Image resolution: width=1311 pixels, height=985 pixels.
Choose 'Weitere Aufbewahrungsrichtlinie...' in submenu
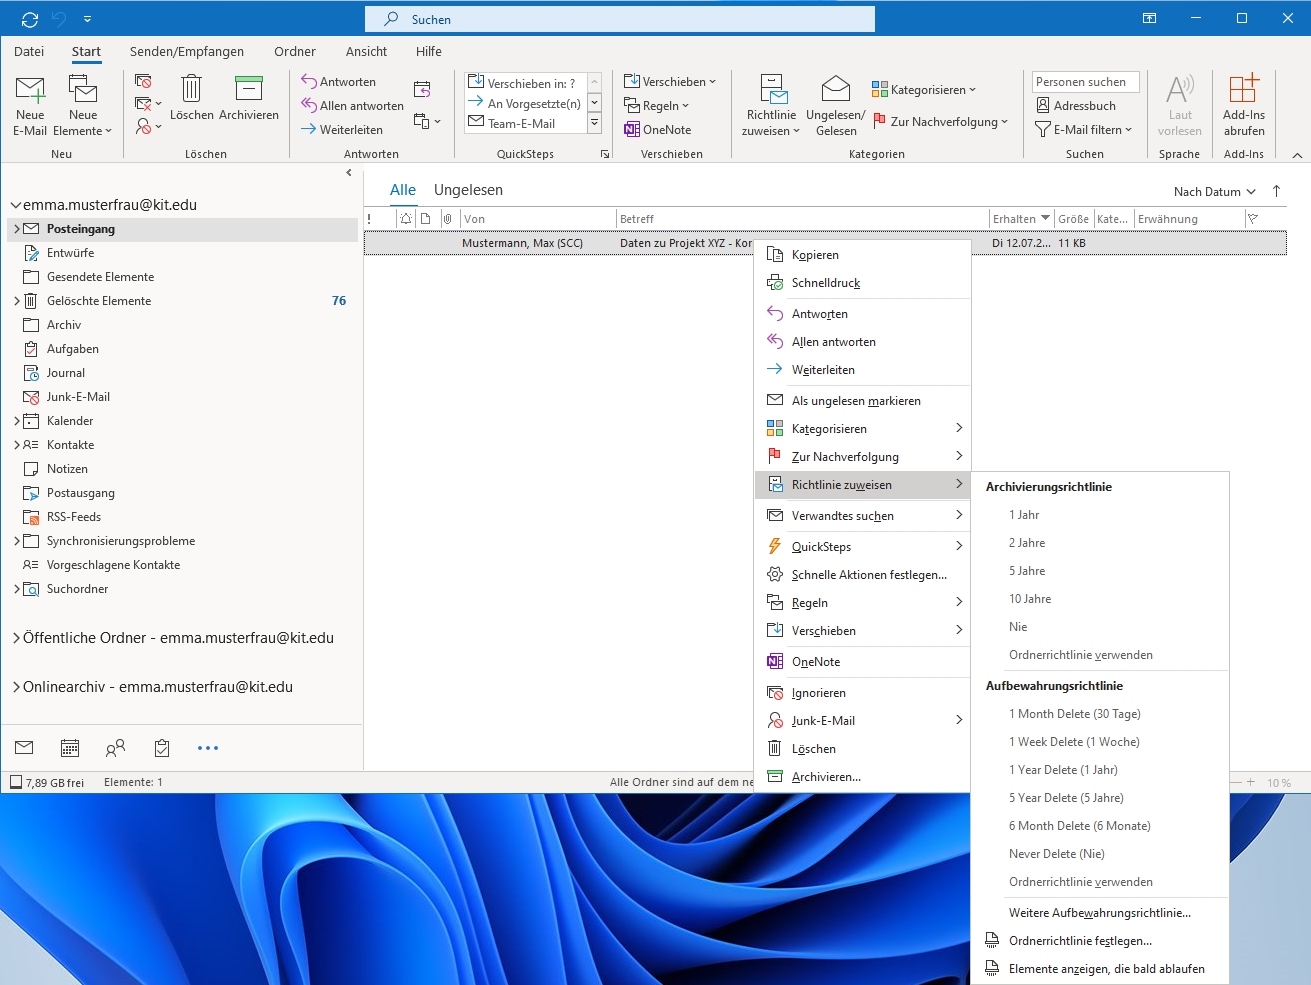1099,913
